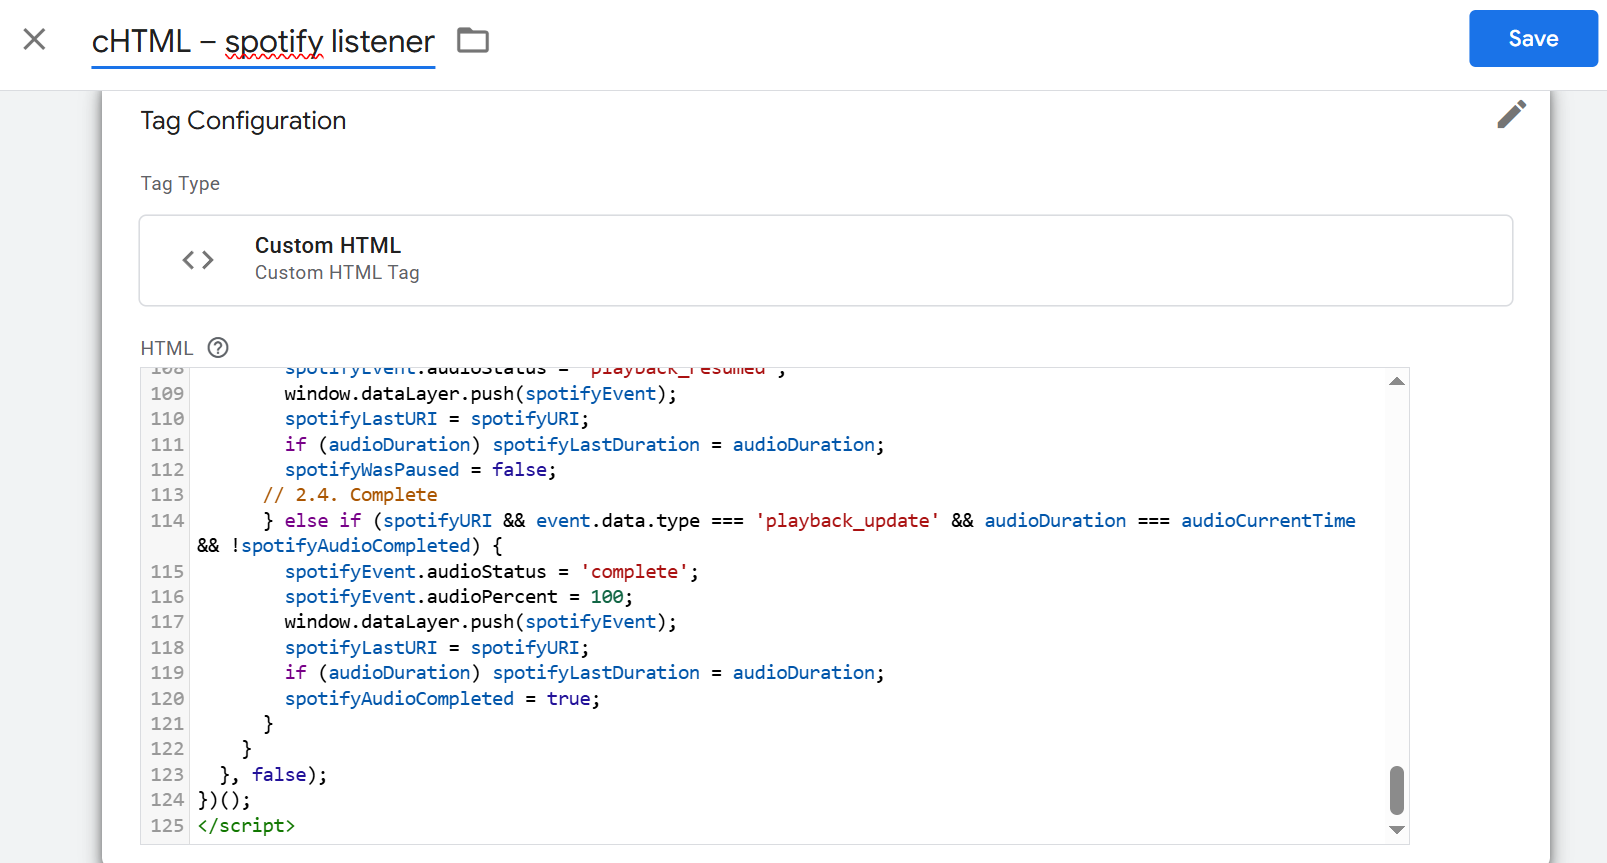Click '}, false);' on line 123
This screenshot has height=863, width=1607.
pos(273,774)
